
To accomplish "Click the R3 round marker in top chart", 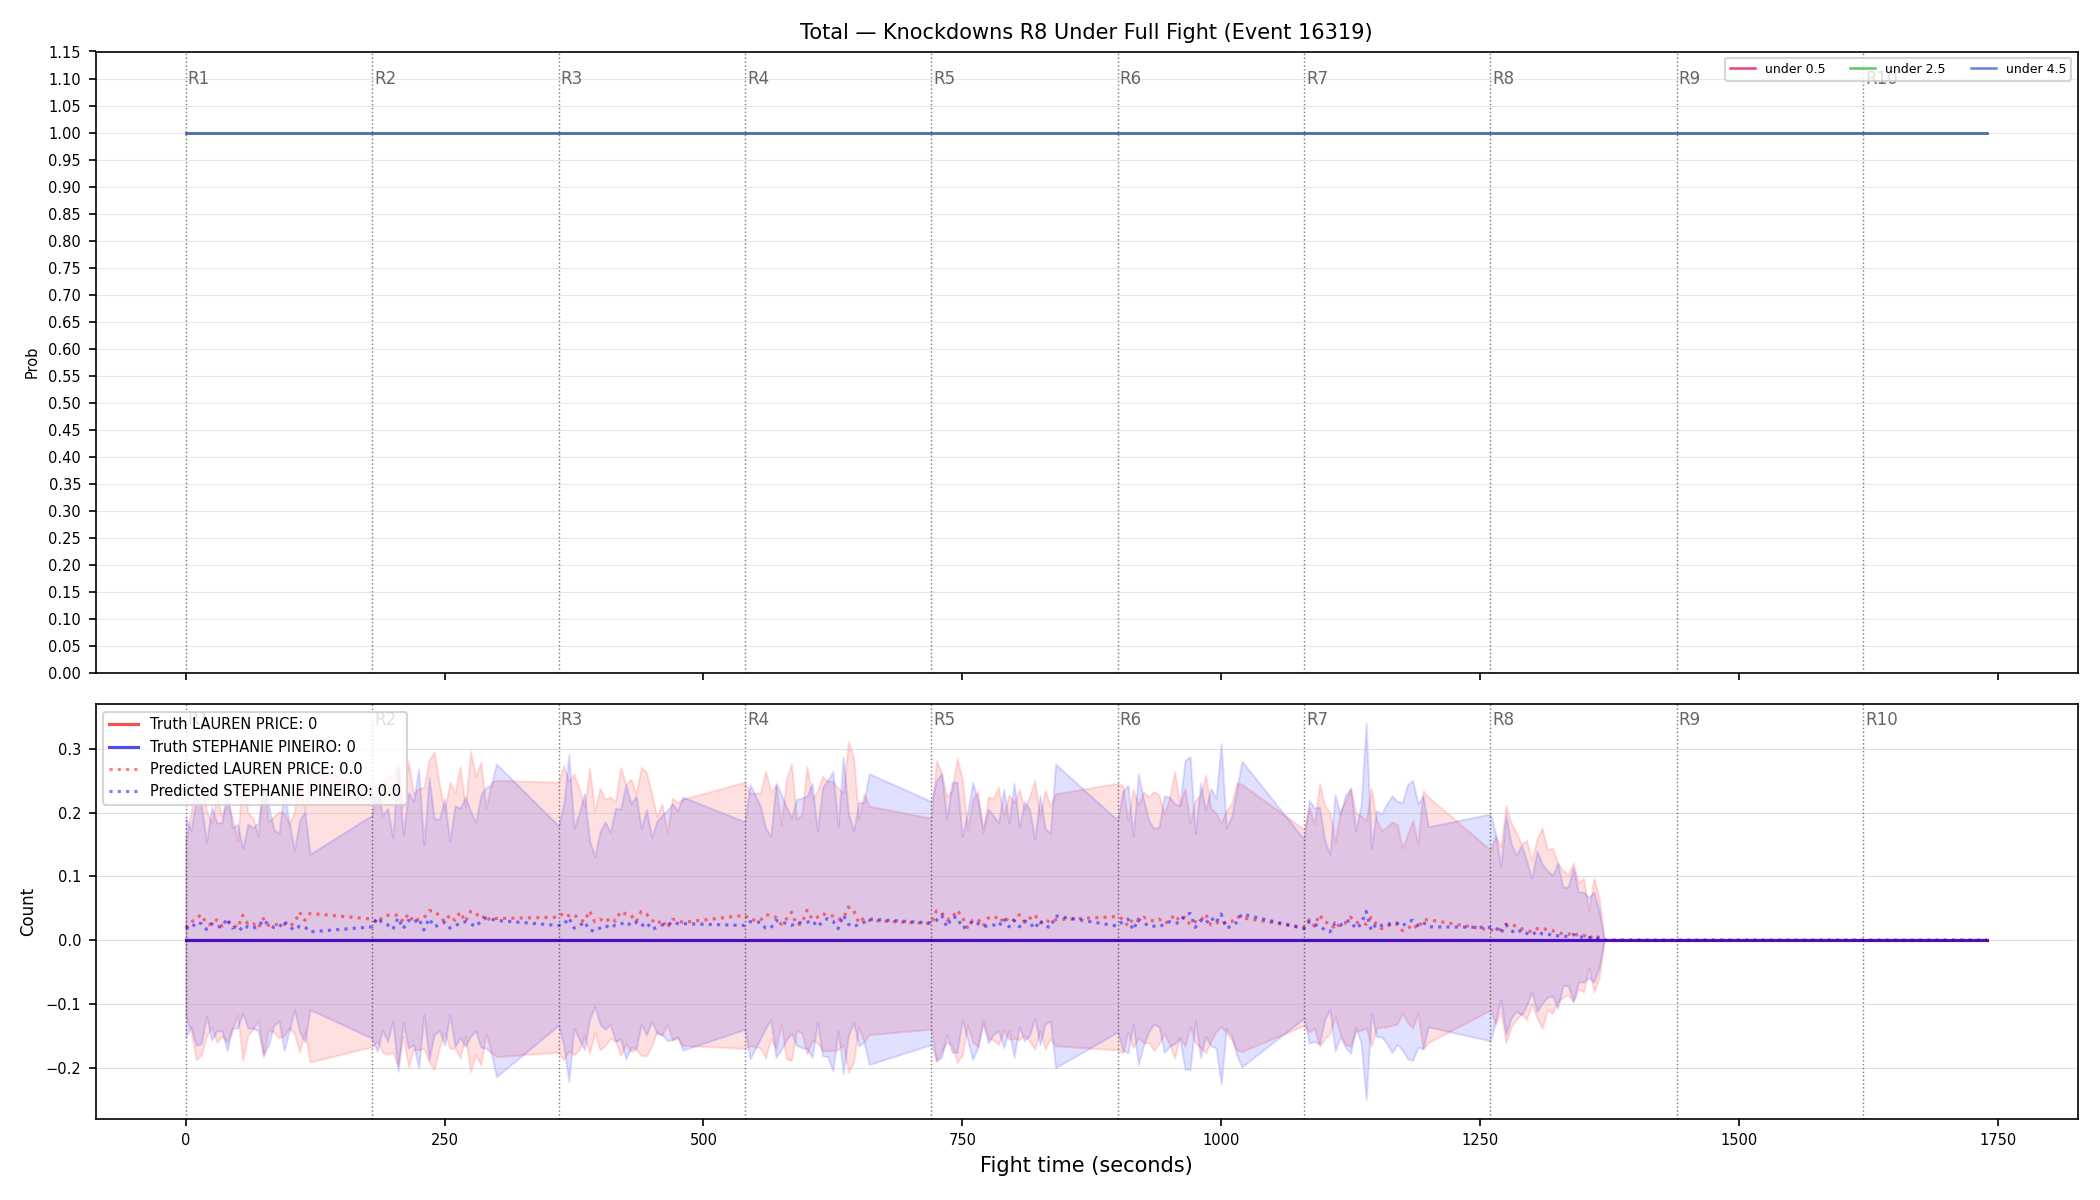I will click(571, 78).
